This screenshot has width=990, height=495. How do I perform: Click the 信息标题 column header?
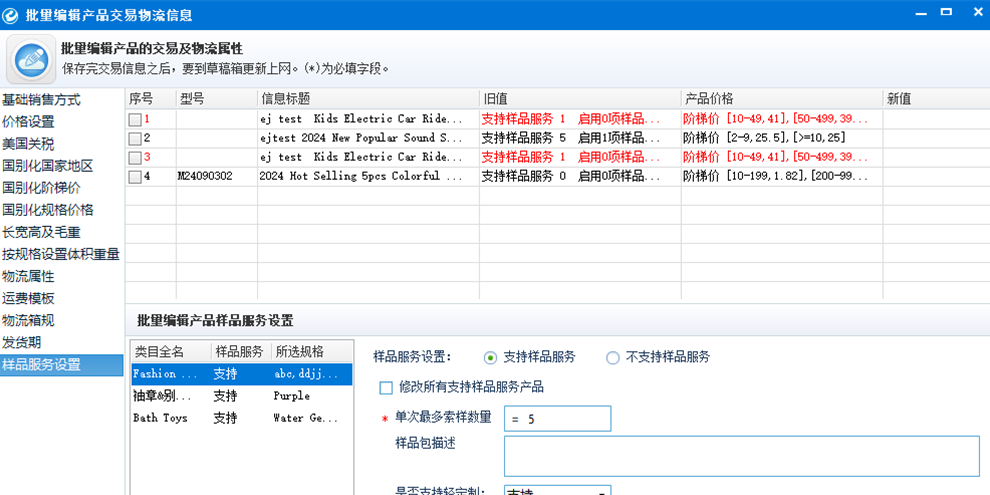[286, 99]
